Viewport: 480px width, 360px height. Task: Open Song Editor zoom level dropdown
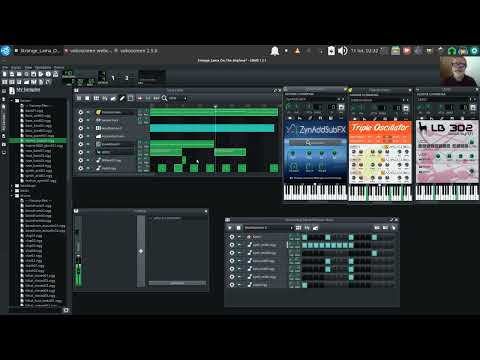tap(178, 98)
